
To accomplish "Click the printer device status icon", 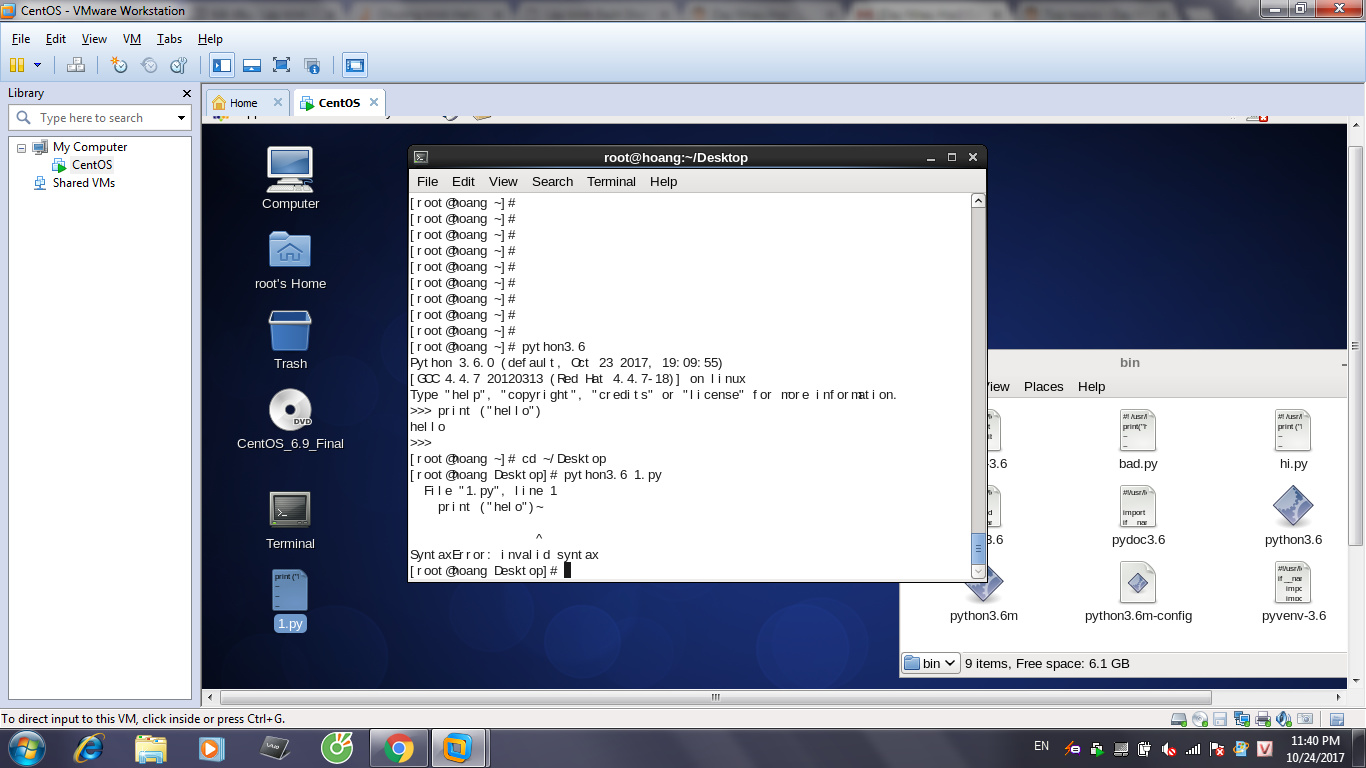I will click(1262, 719).
